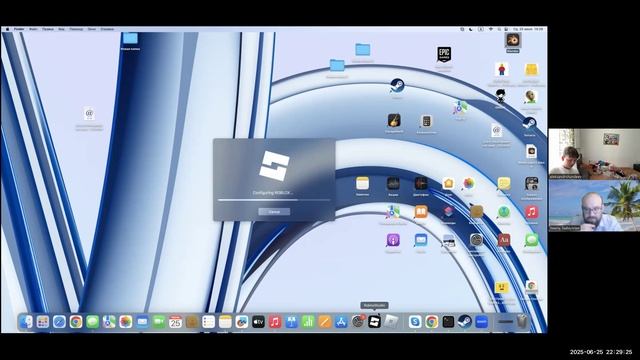
Task: Select the Calculator icon on the desktop
Action: click(426, 121)
